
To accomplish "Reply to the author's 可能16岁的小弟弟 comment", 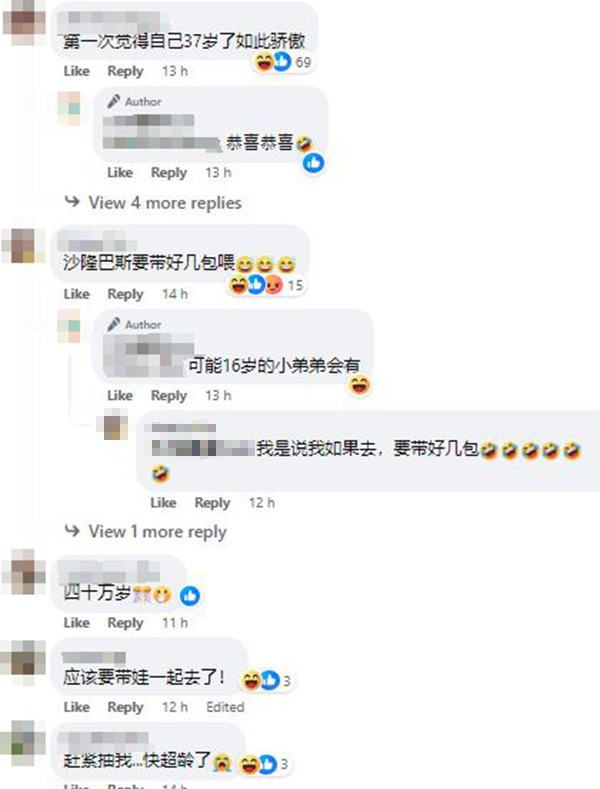I will [x=169, y=396].
